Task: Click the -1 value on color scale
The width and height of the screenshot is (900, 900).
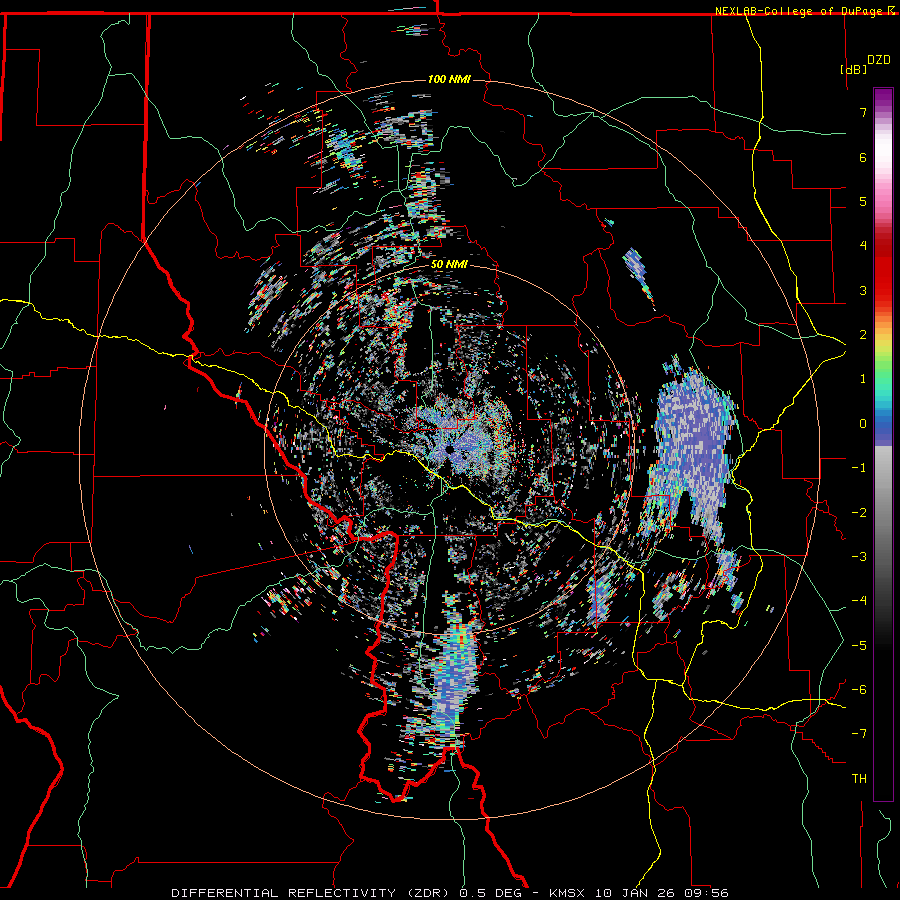Action: click(x=859, y=468)
